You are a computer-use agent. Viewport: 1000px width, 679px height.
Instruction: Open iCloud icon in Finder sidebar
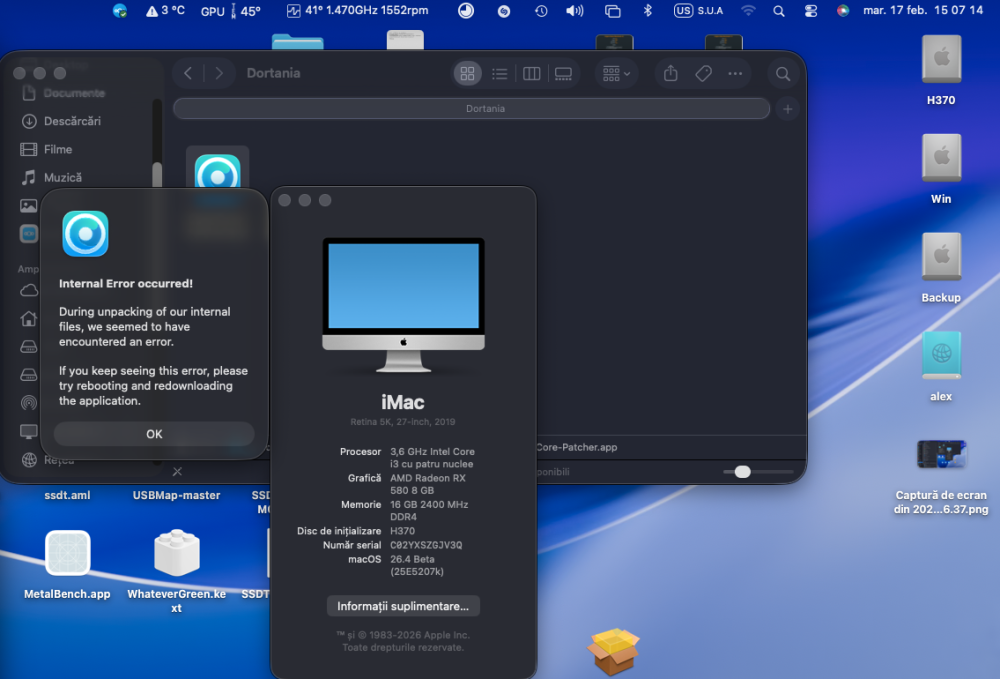point(29,291)
